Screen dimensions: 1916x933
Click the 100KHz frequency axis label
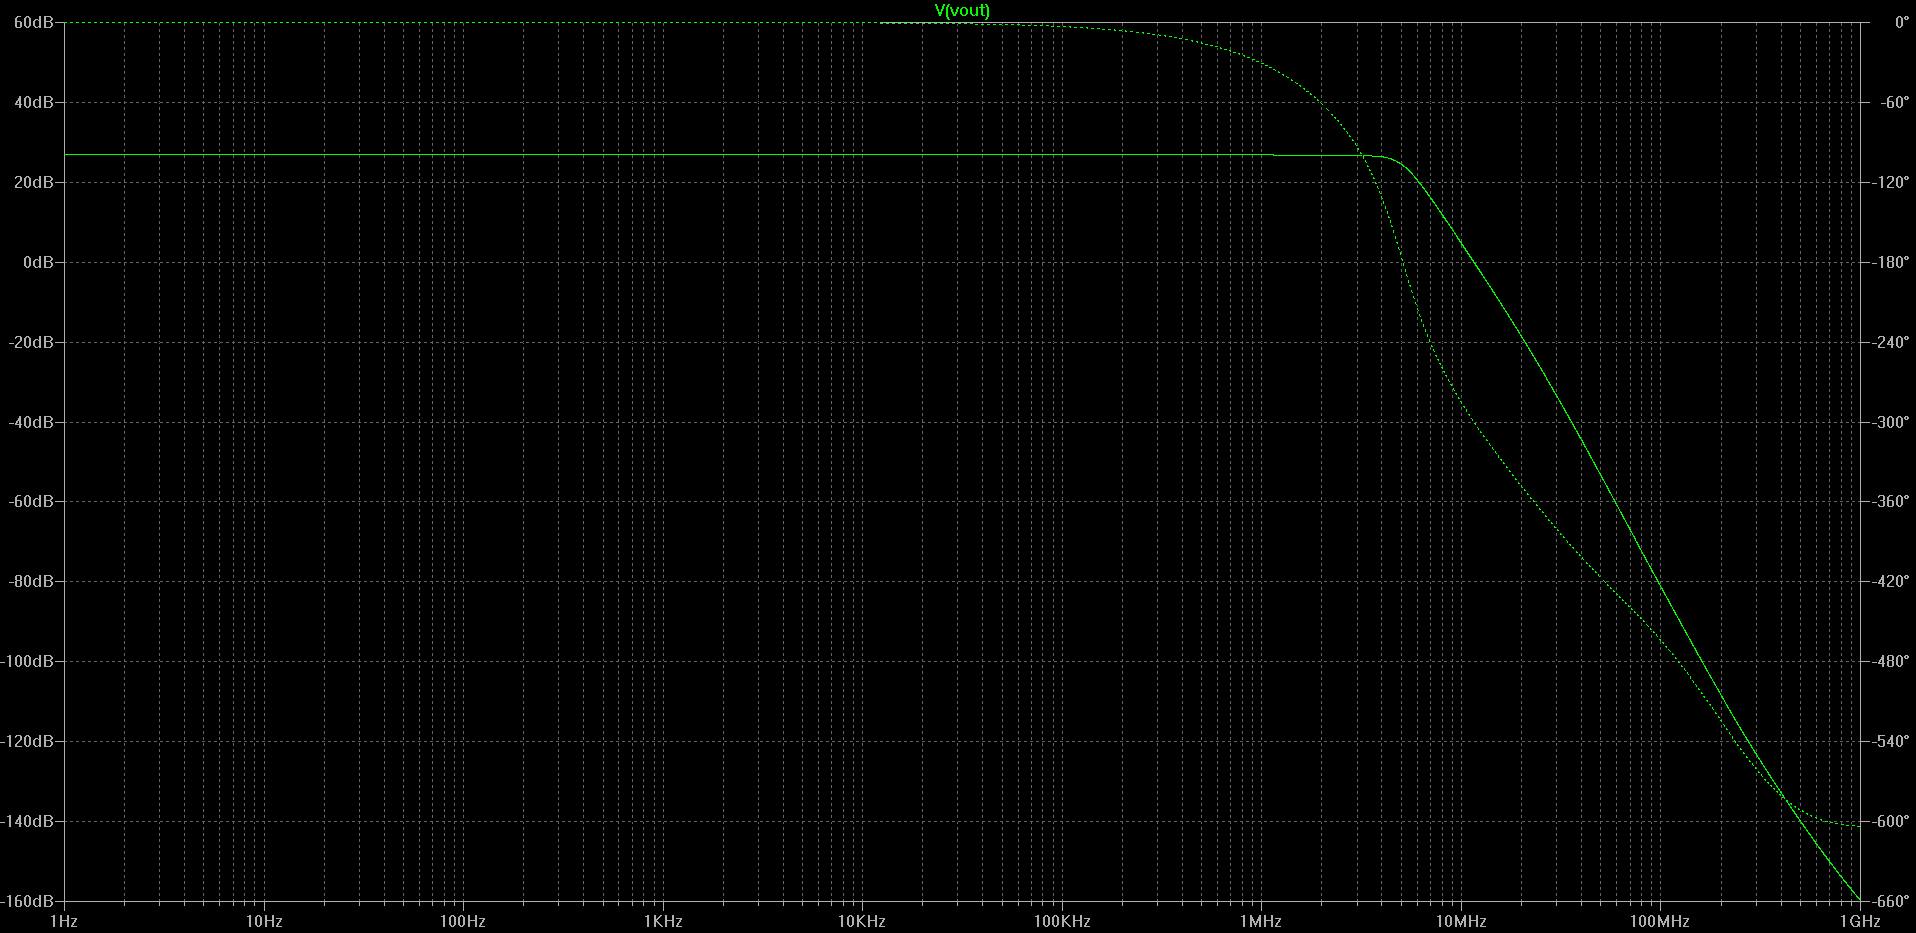[1062, 921]
